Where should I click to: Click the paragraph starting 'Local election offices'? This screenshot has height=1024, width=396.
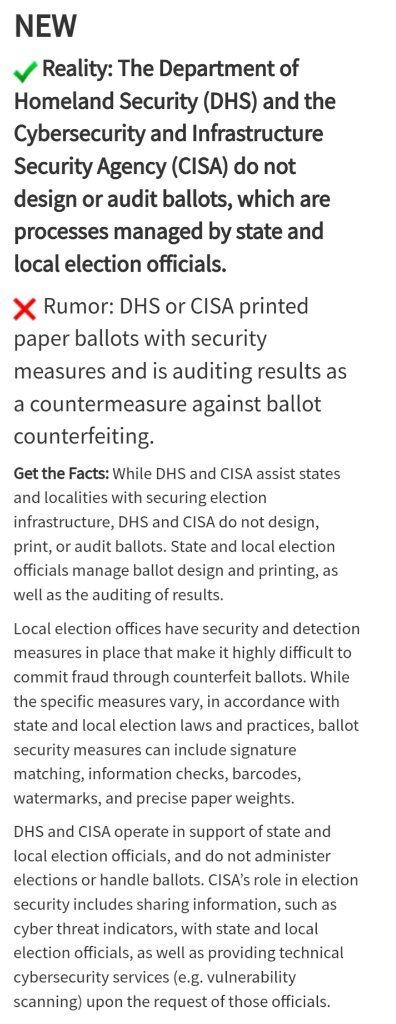pyautogui.click(x=186, y=713)
